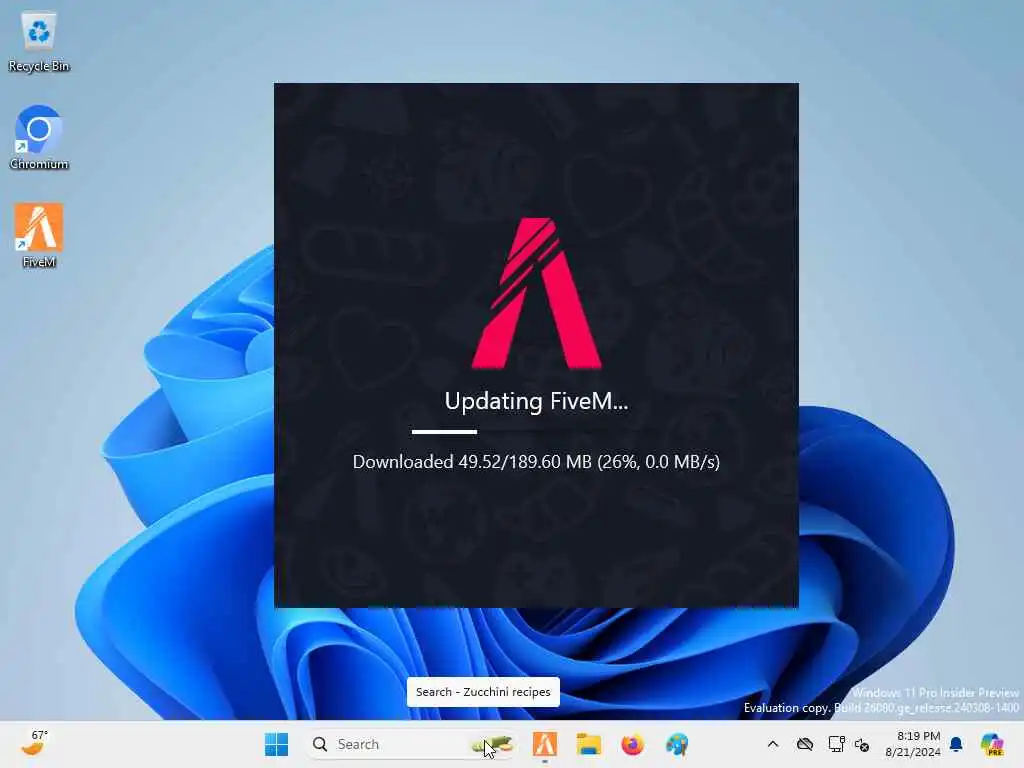The width and height of the screenshot is (1024, 768).
Task: Select the Chromium desktop shortcut
Action: 39,139
